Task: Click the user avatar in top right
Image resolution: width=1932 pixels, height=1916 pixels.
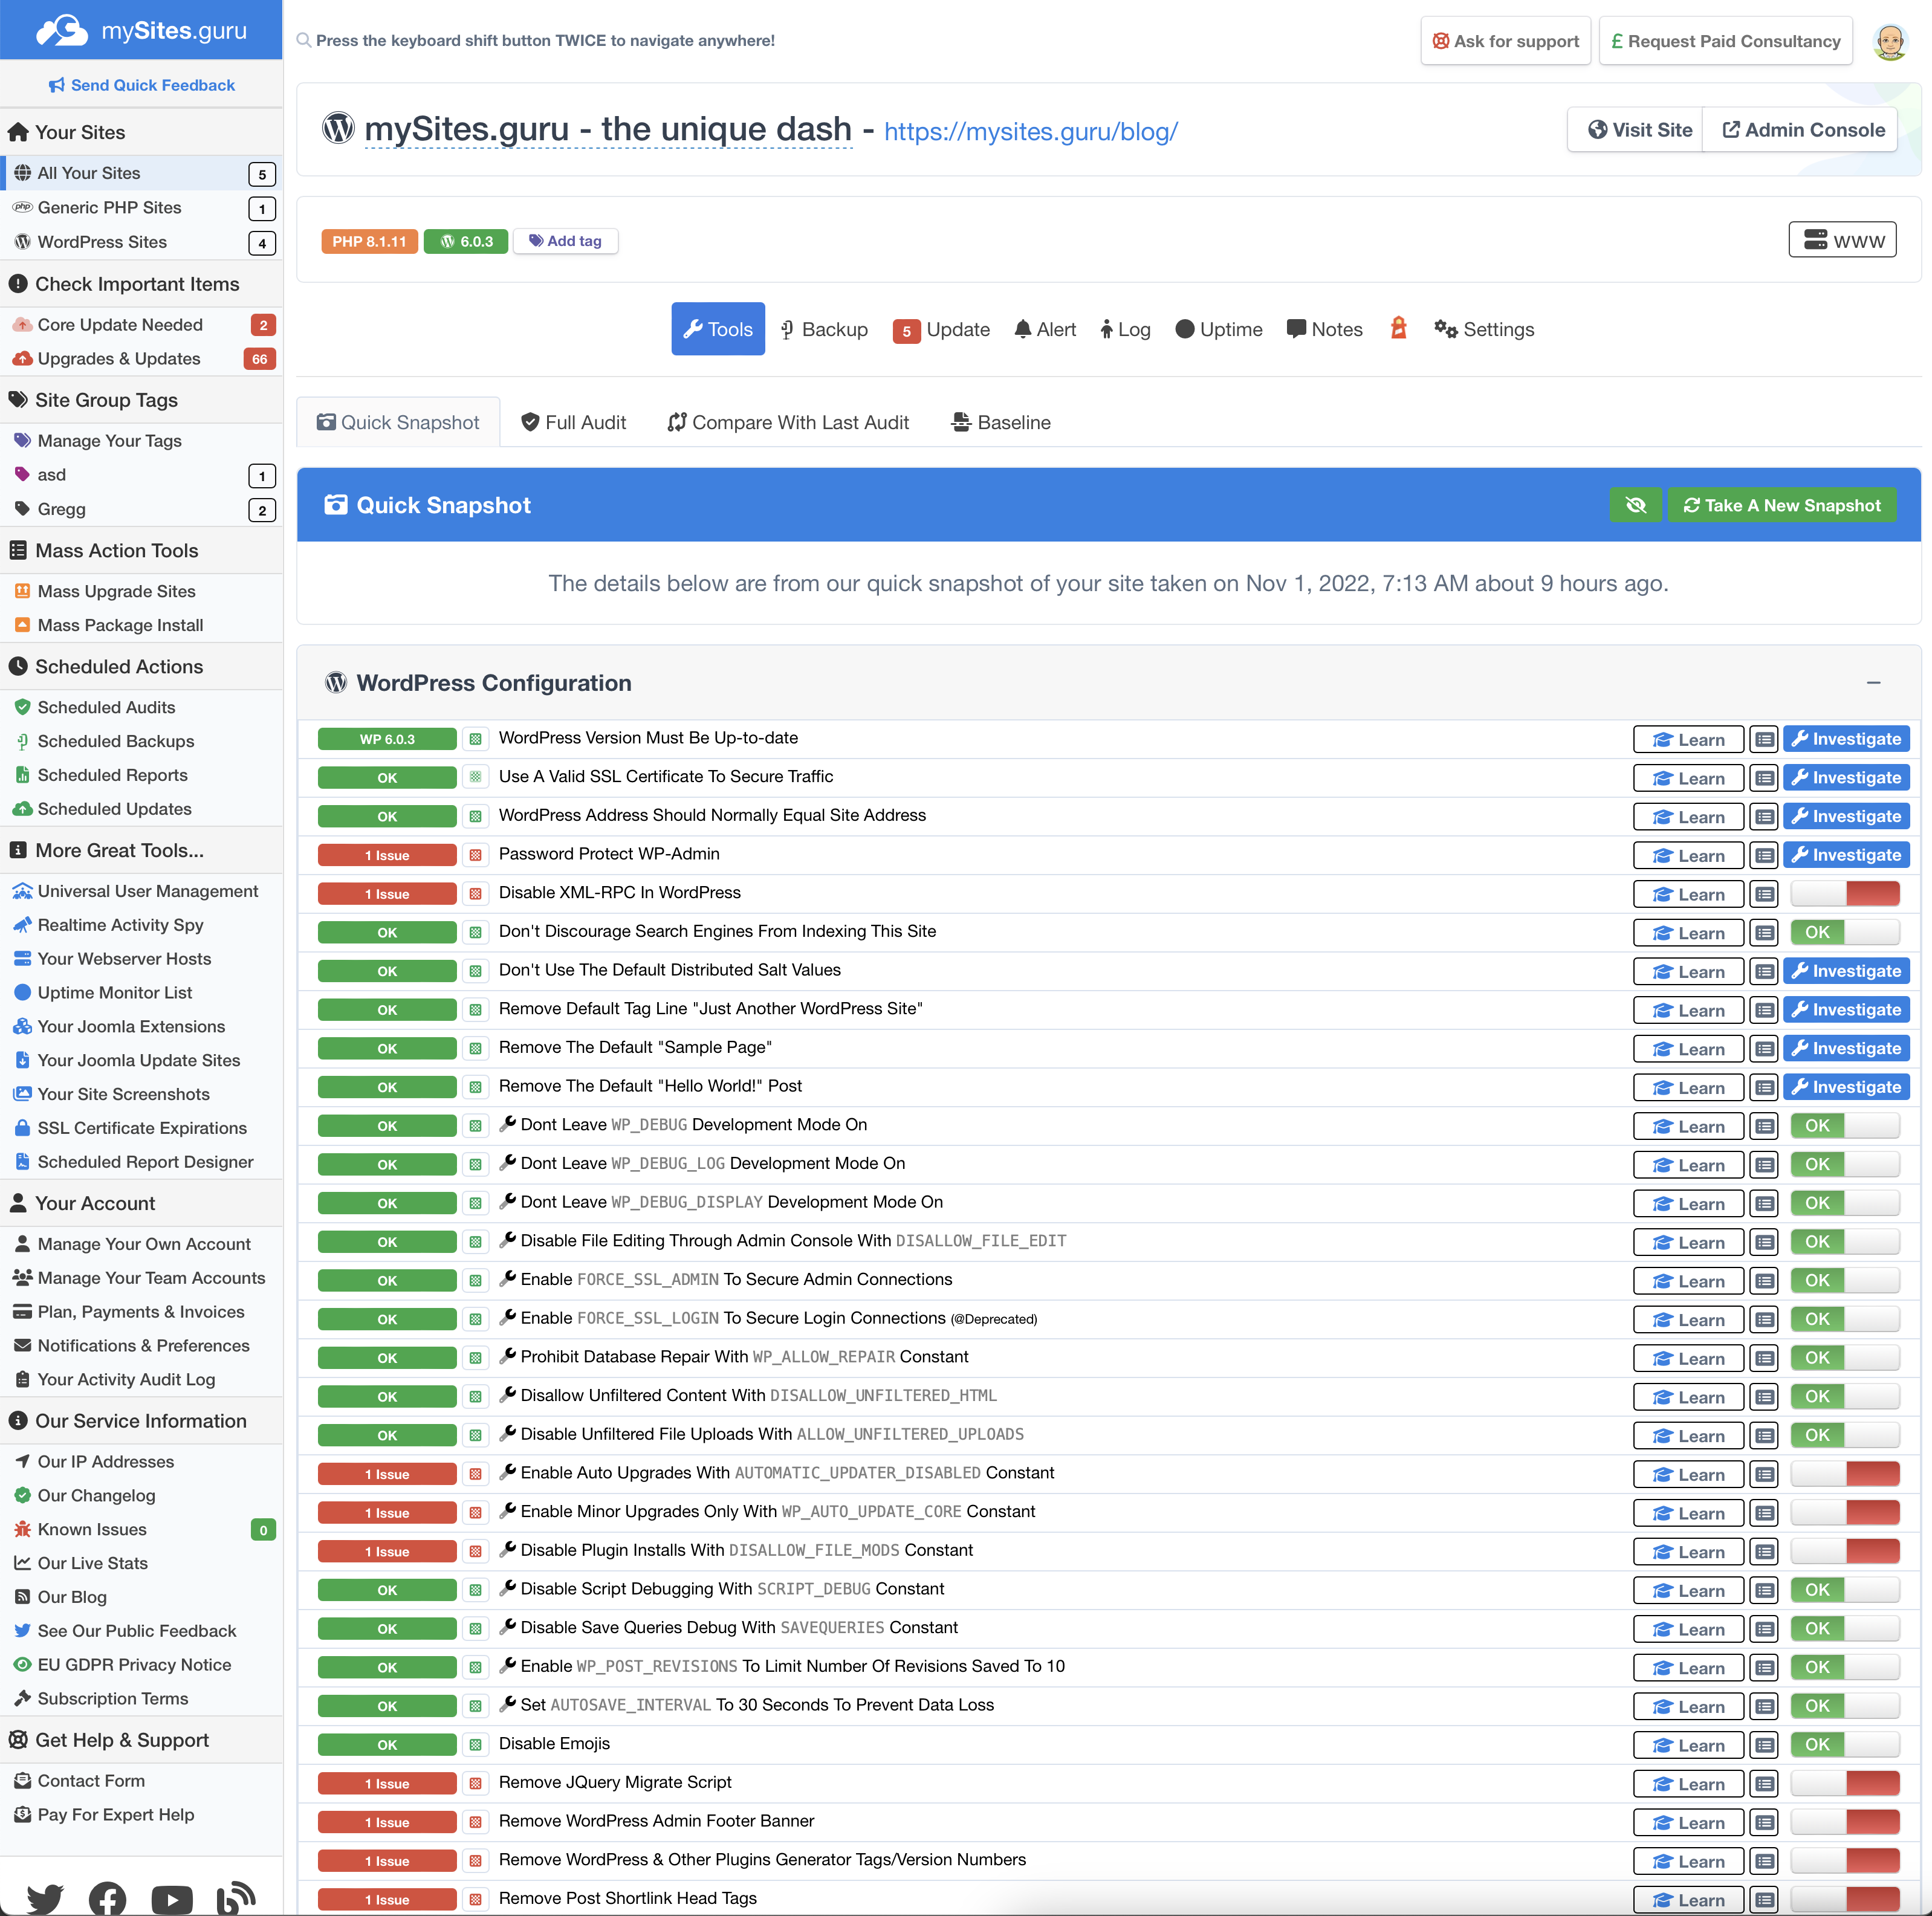Action: [1889, 41]
